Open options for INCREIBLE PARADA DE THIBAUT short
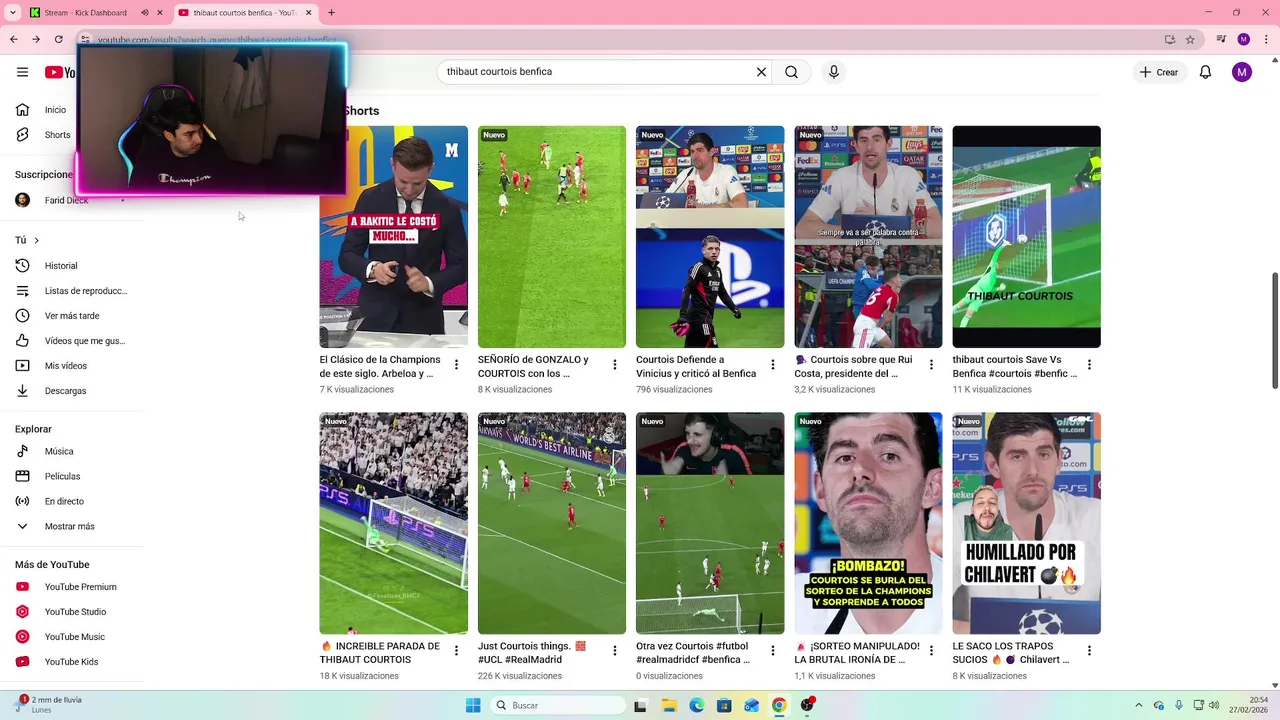The width and height of the screenshot is (1280, 720). click(x=456, y=651)
